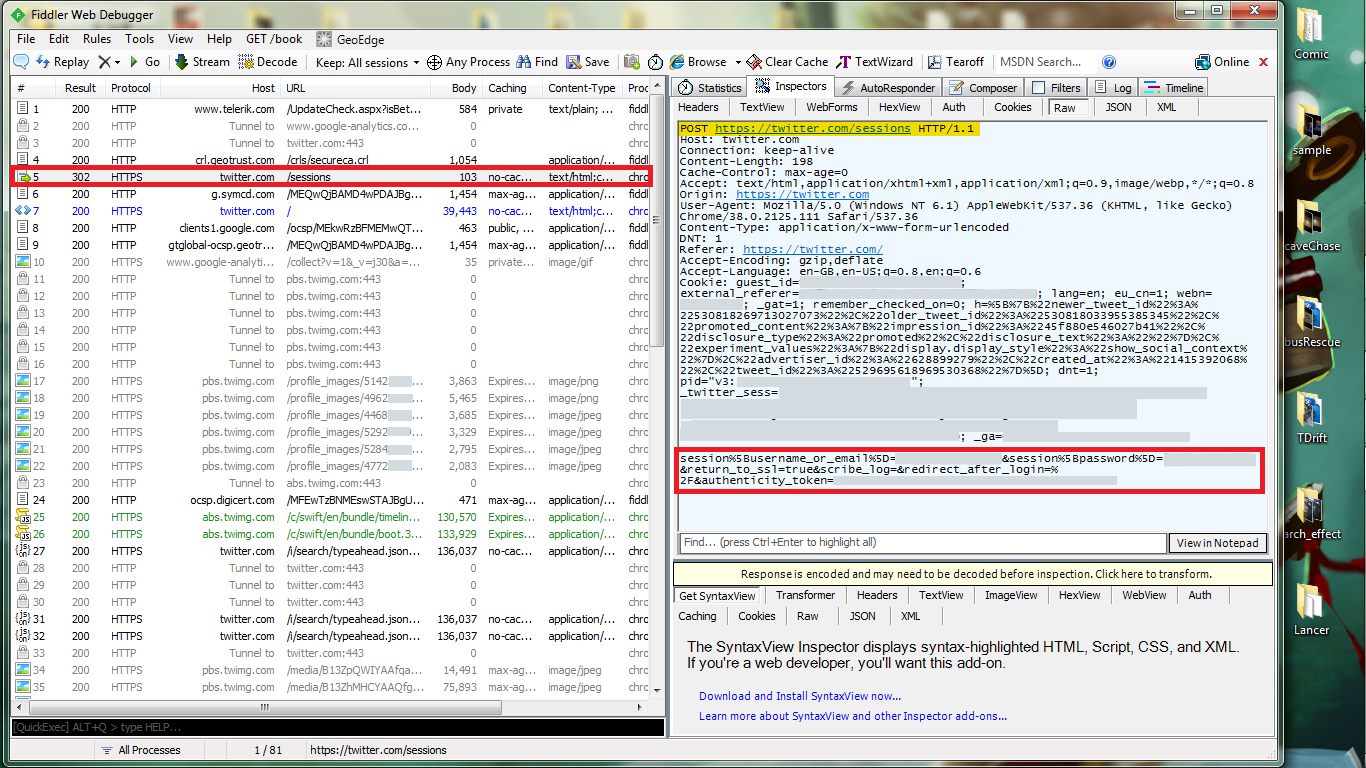The width and height of the screenshot is (1366, 768).
Task: Select the response ImageView tab
Action: click(x=1011, y=595)
